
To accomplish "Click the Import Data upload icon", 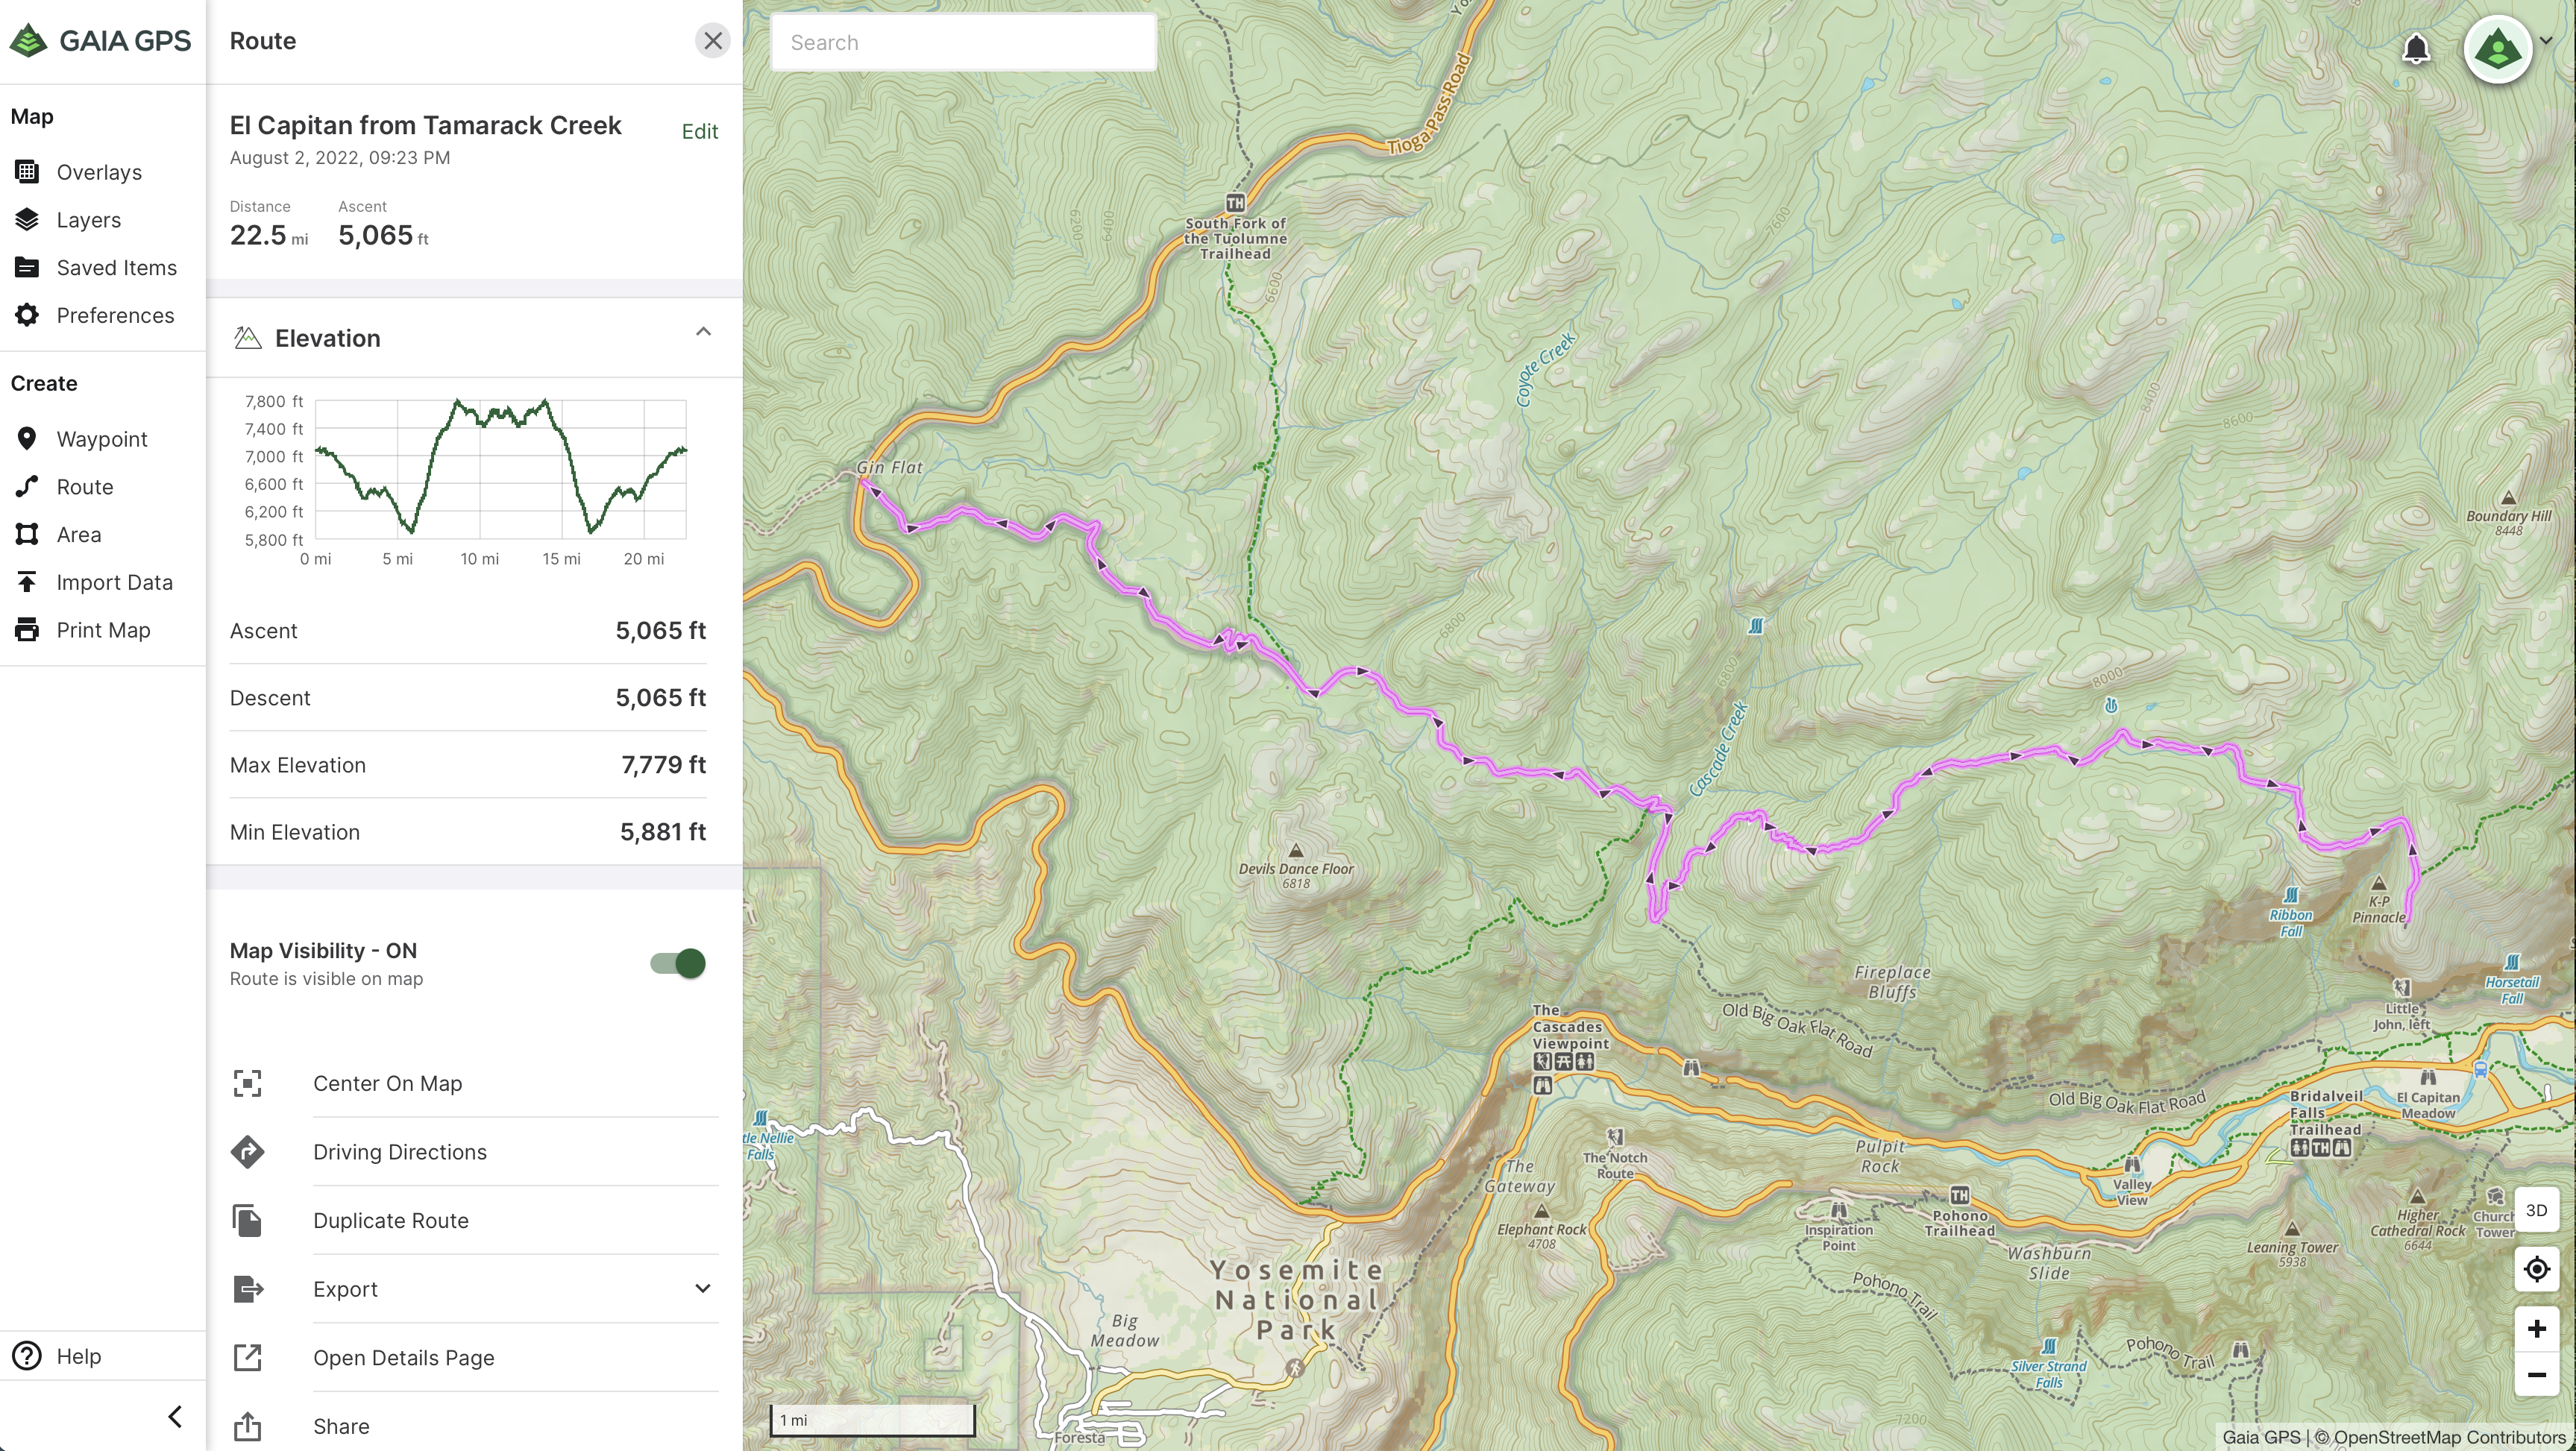I will tap(27, 582).
